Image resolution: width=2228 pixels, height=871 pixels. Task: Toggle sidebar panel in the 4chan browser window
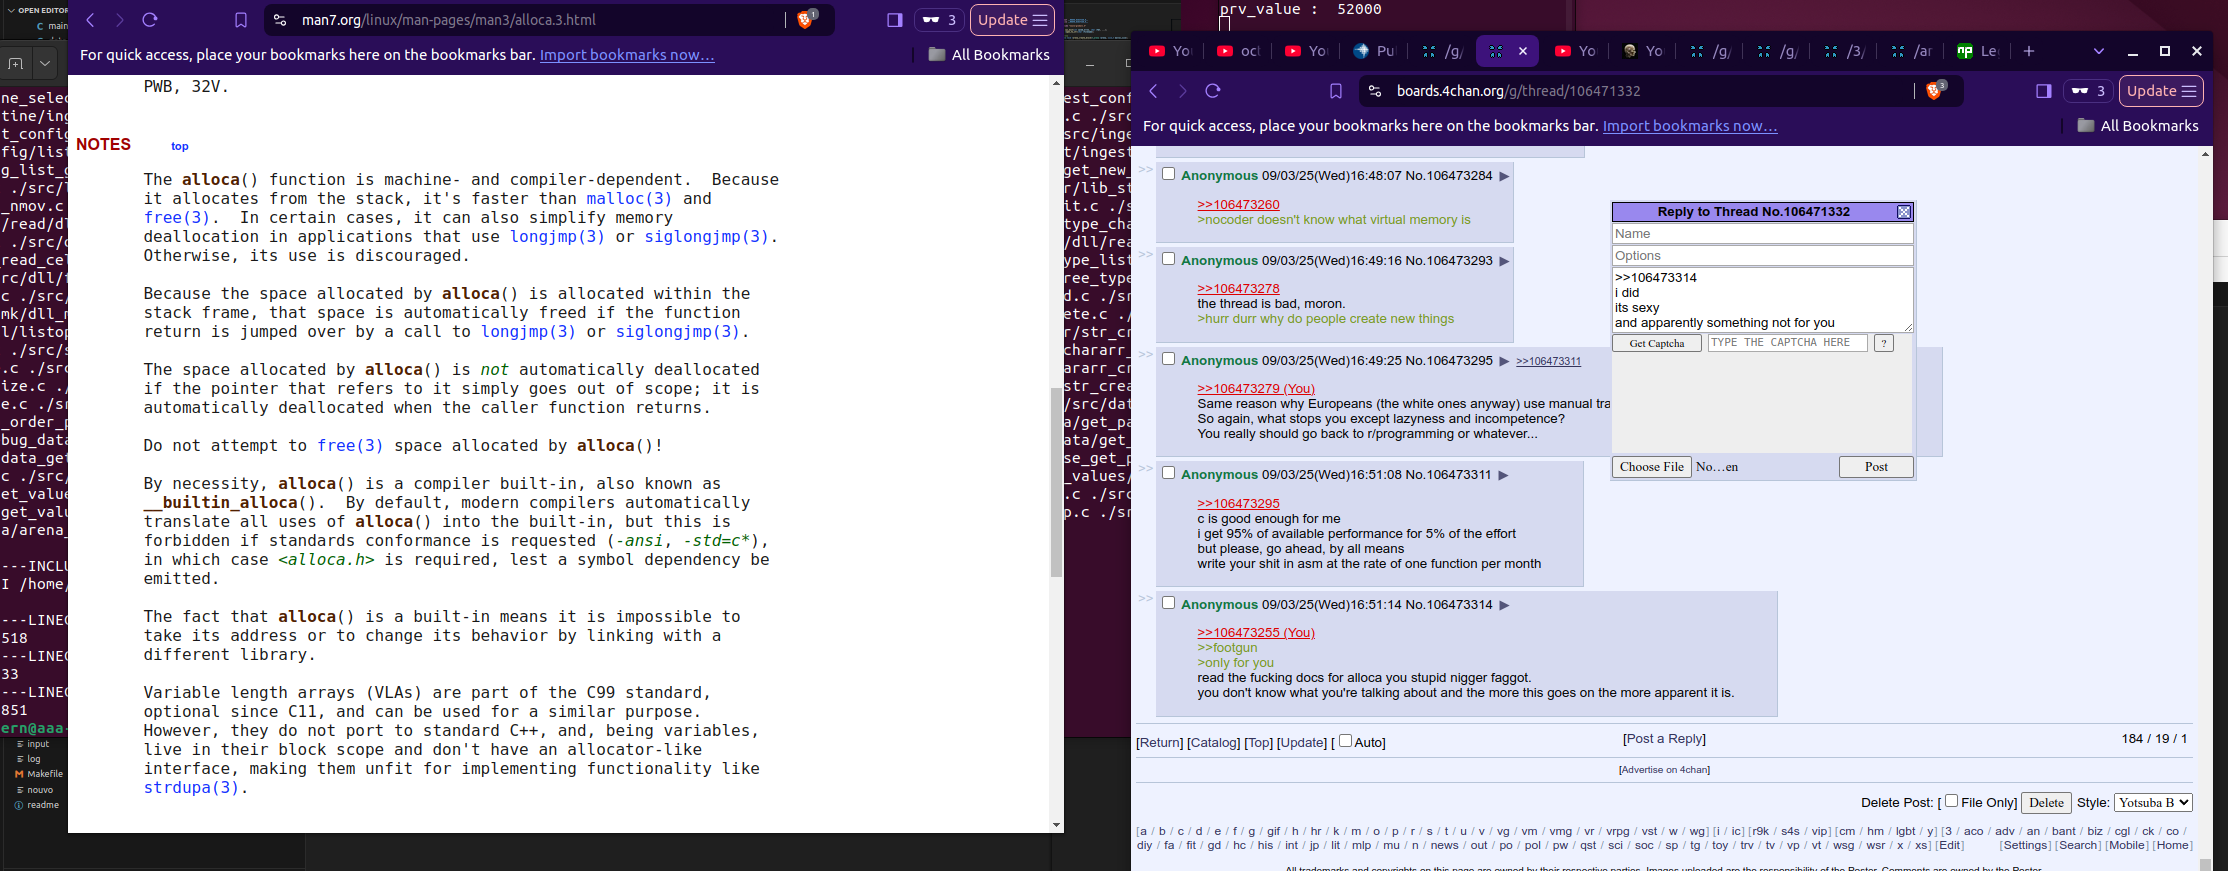click(2043, 91)
